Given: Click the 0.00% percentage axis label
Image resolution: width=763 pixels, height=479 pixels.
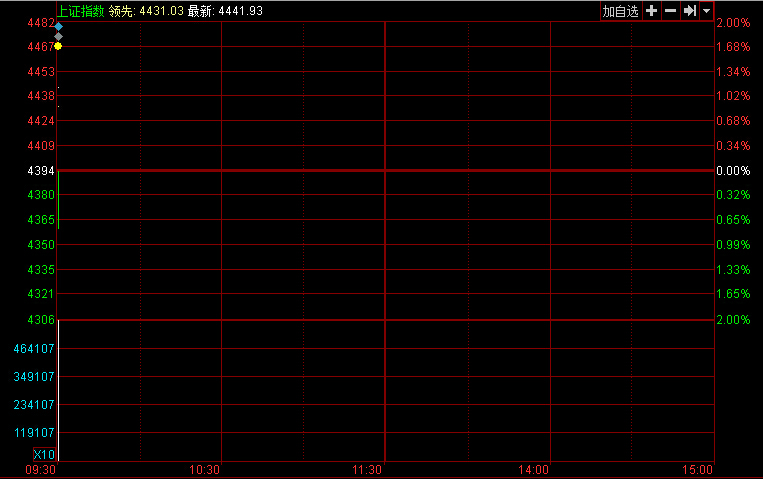Looking at the screenshot, I should coord(733,171).
